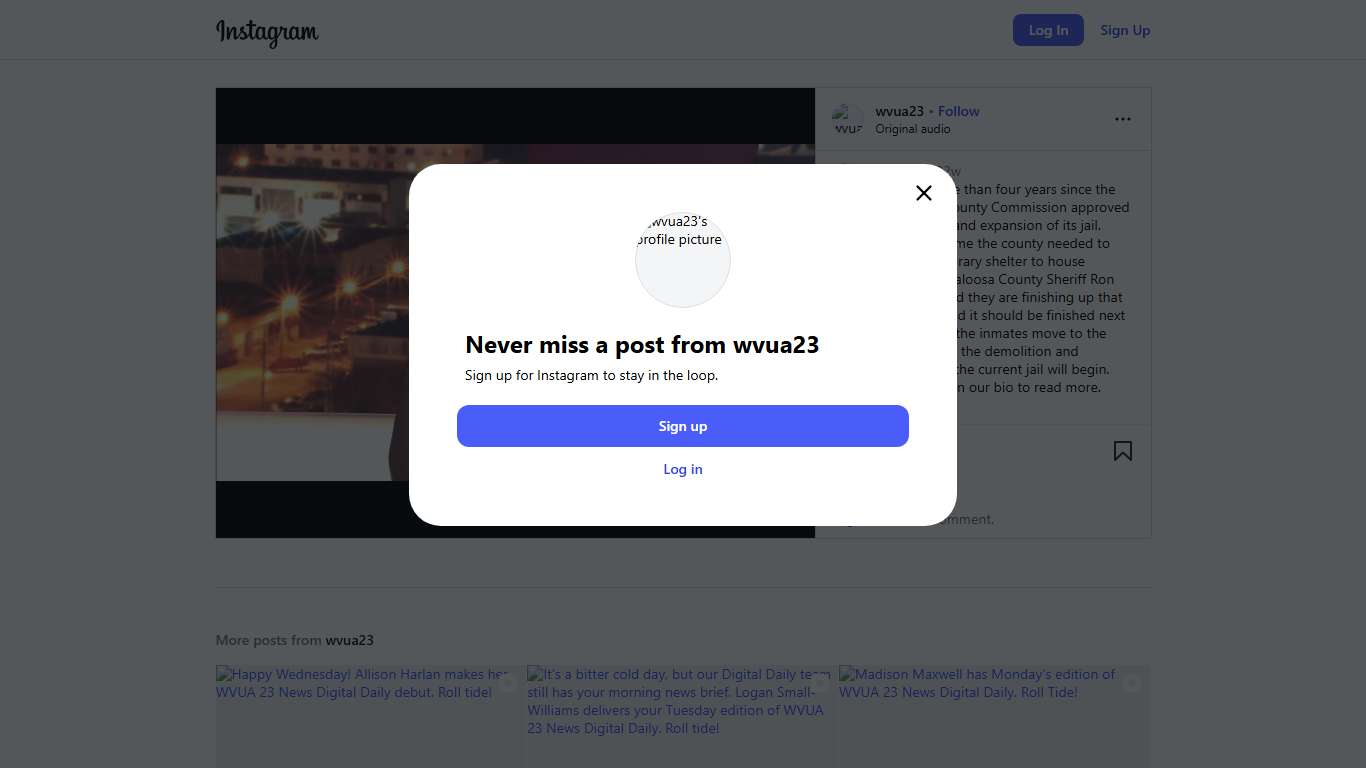The width and height of the screenshot is (1366, 768).
Task: Click the Instagram logo
Action: point(267,32)
